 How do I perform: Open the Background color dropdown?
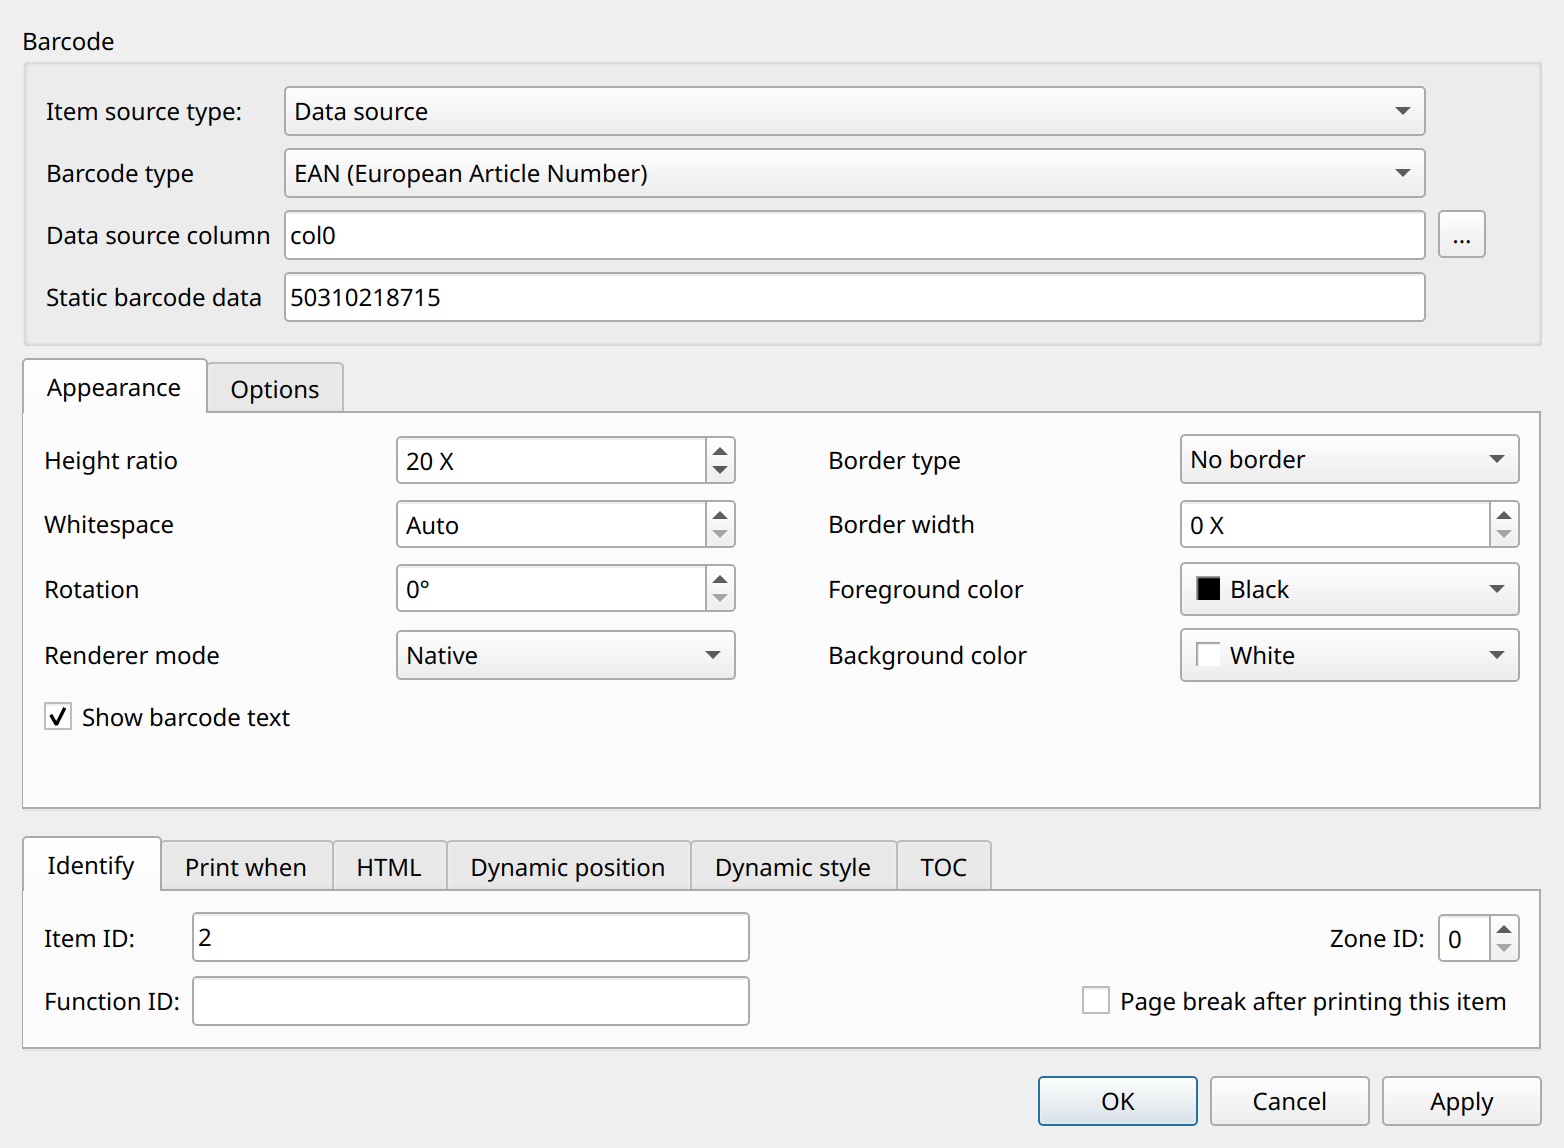pyautogui.click(x=1350, y=655)
